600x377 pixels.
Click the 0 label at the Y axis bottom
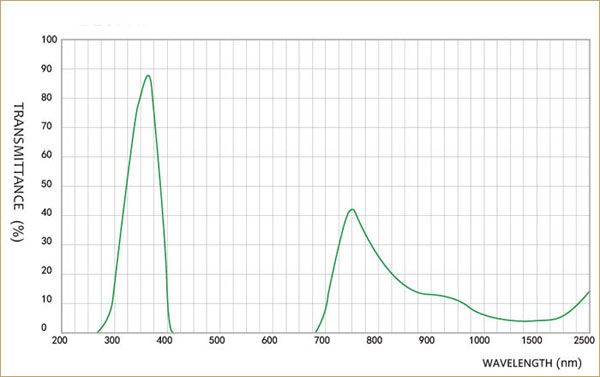[44, 328]
